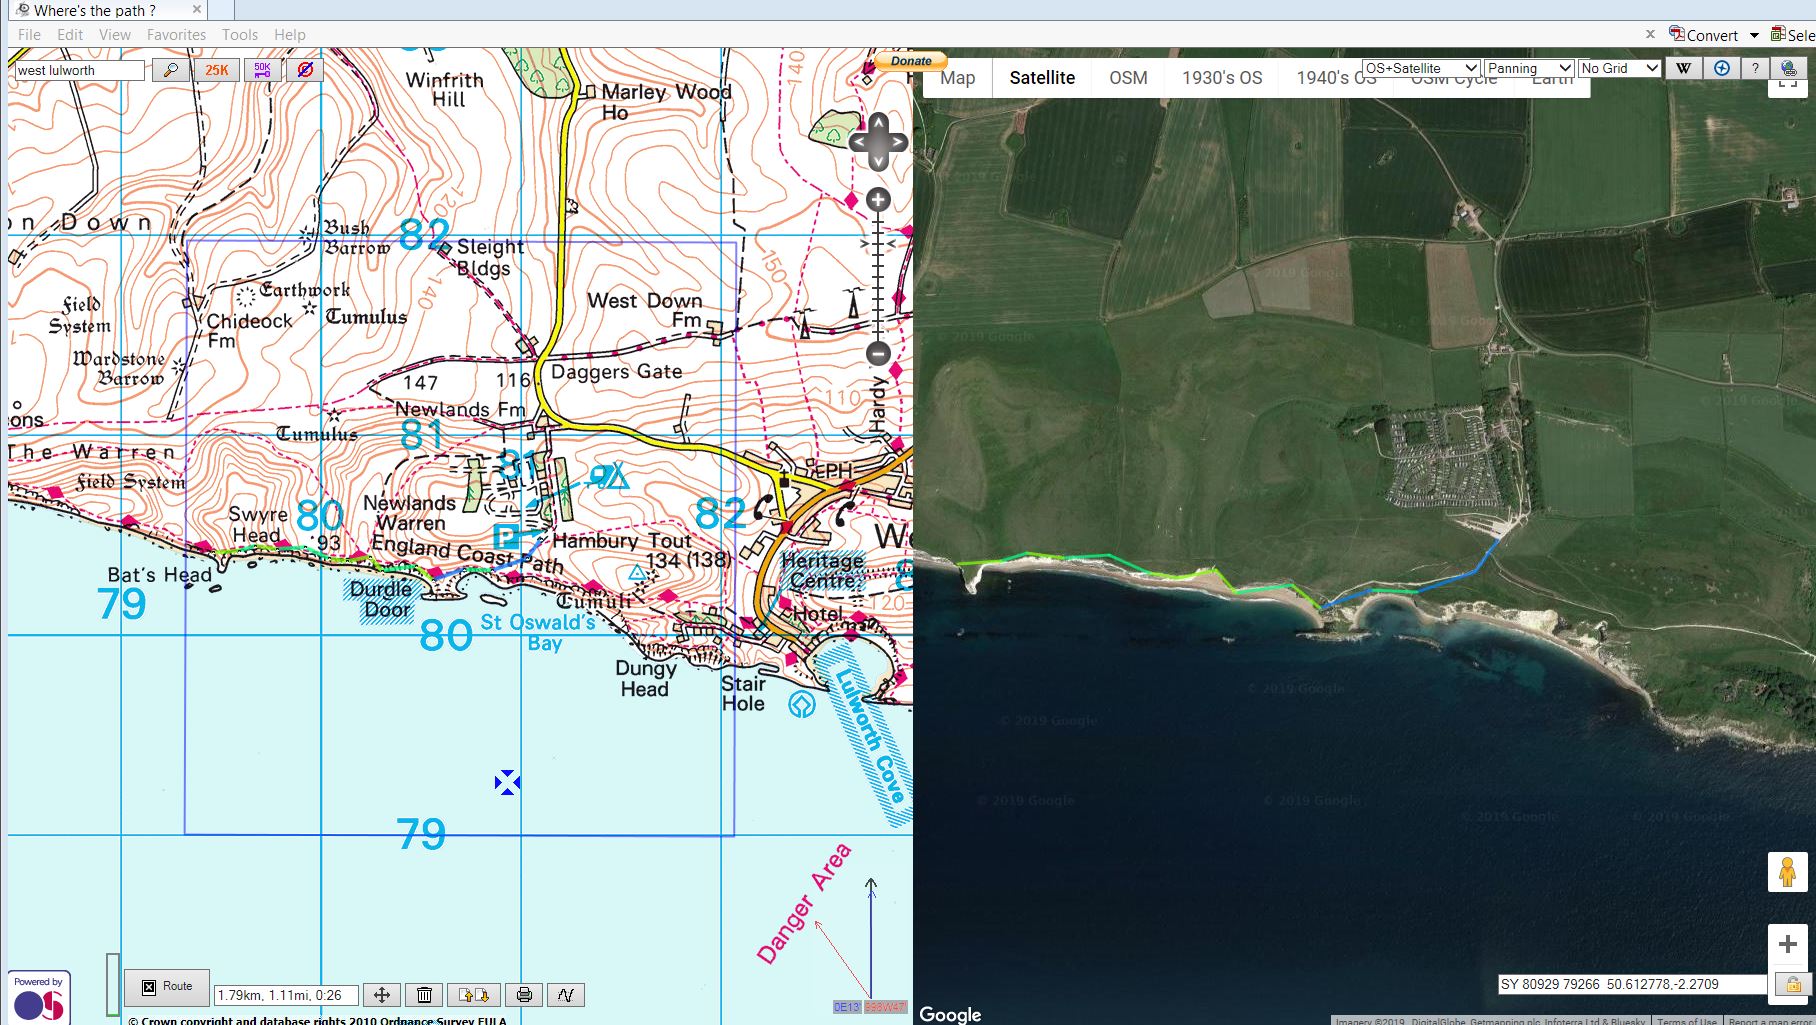The image size is (1816, 1025).
Task: Open help with the question mark button
Action: [x=1756, y=67]
